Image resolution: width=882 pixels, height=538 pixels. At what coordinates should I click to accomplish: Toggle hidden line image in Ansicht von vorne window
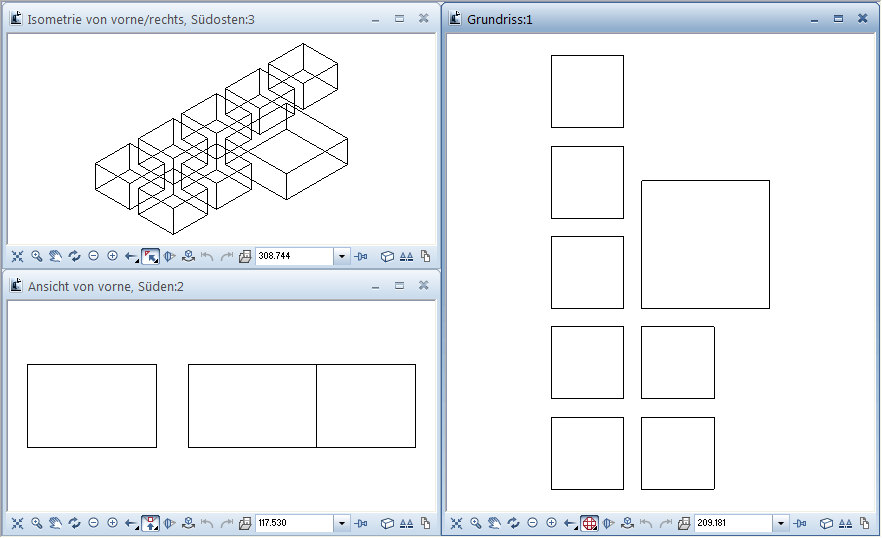click(x=387, y=523)
